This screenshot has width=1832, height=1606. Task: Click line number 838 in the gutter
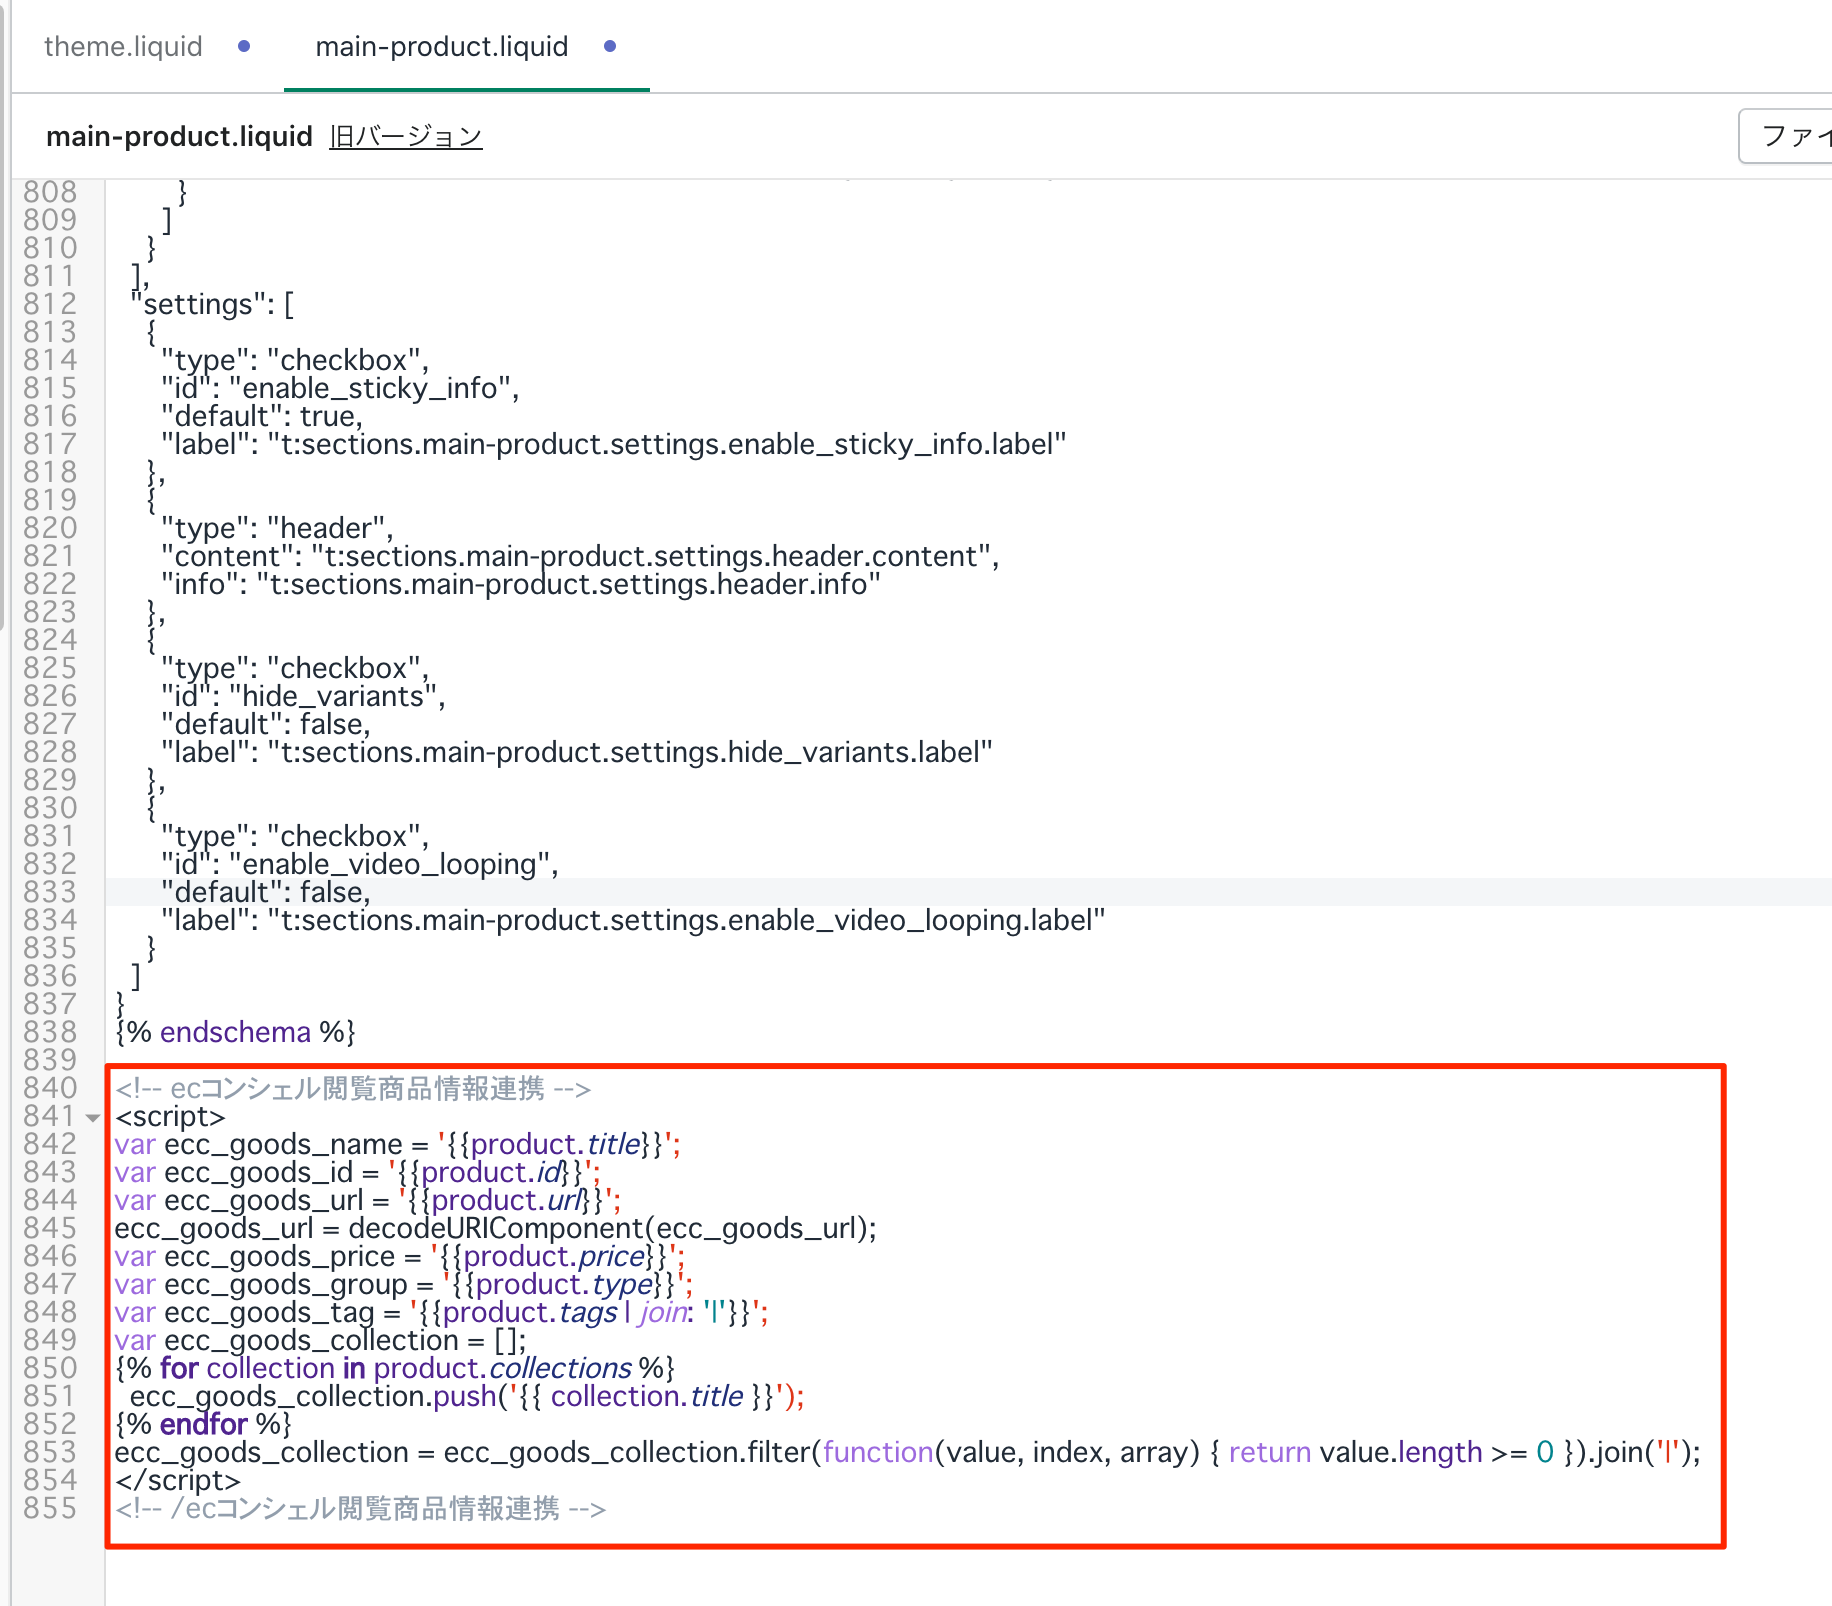pos(50,1031)
